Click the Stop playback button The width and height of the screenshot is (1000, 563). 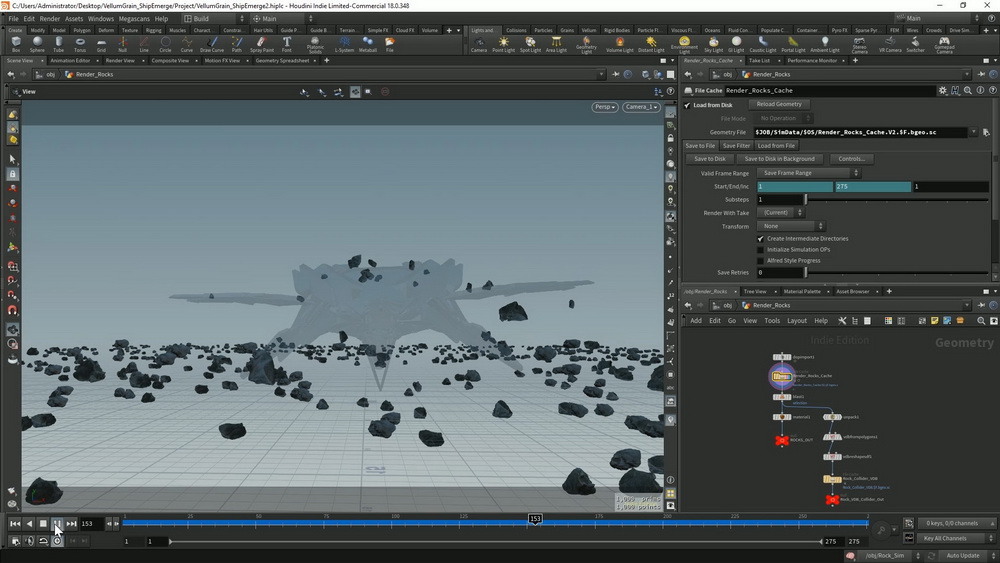tap(43, 524)
